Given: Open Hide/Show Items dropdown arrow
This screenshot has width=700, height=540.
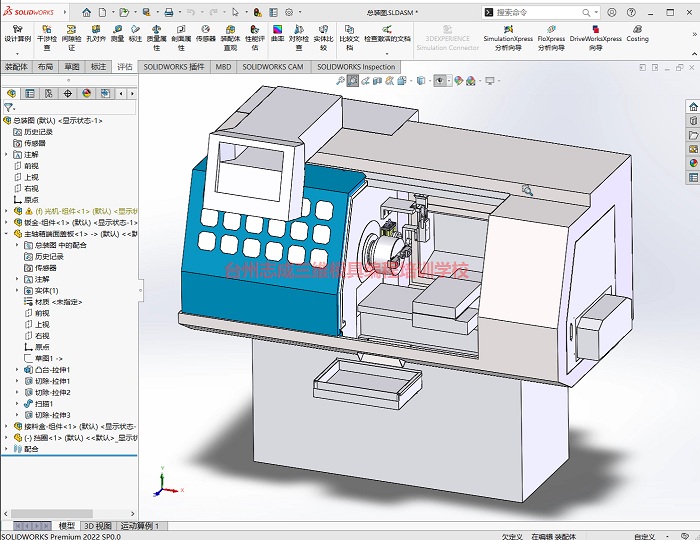Looking at the screenshot, I should pyautogui.click(x=450, y=81).
